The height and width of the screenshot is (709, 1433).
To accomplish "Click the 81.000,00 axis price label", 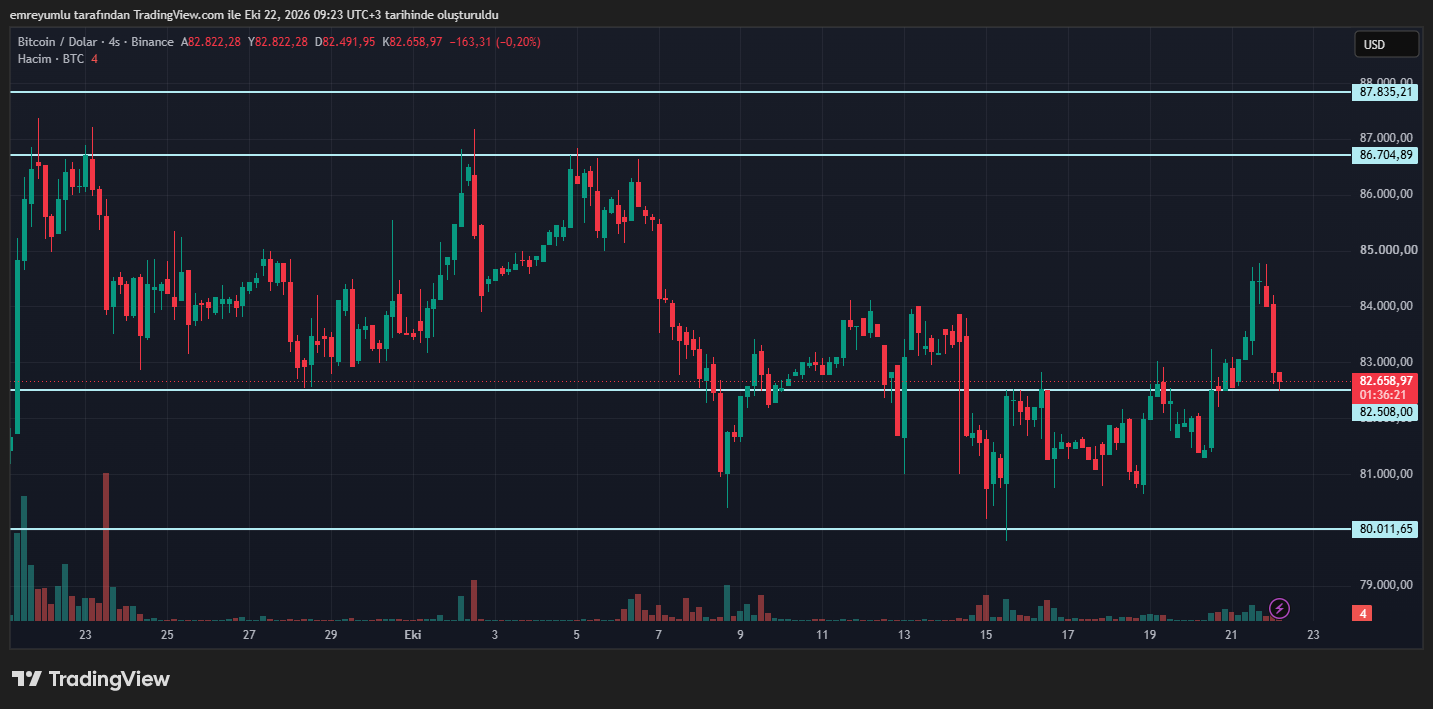I will click(1385, 474).
